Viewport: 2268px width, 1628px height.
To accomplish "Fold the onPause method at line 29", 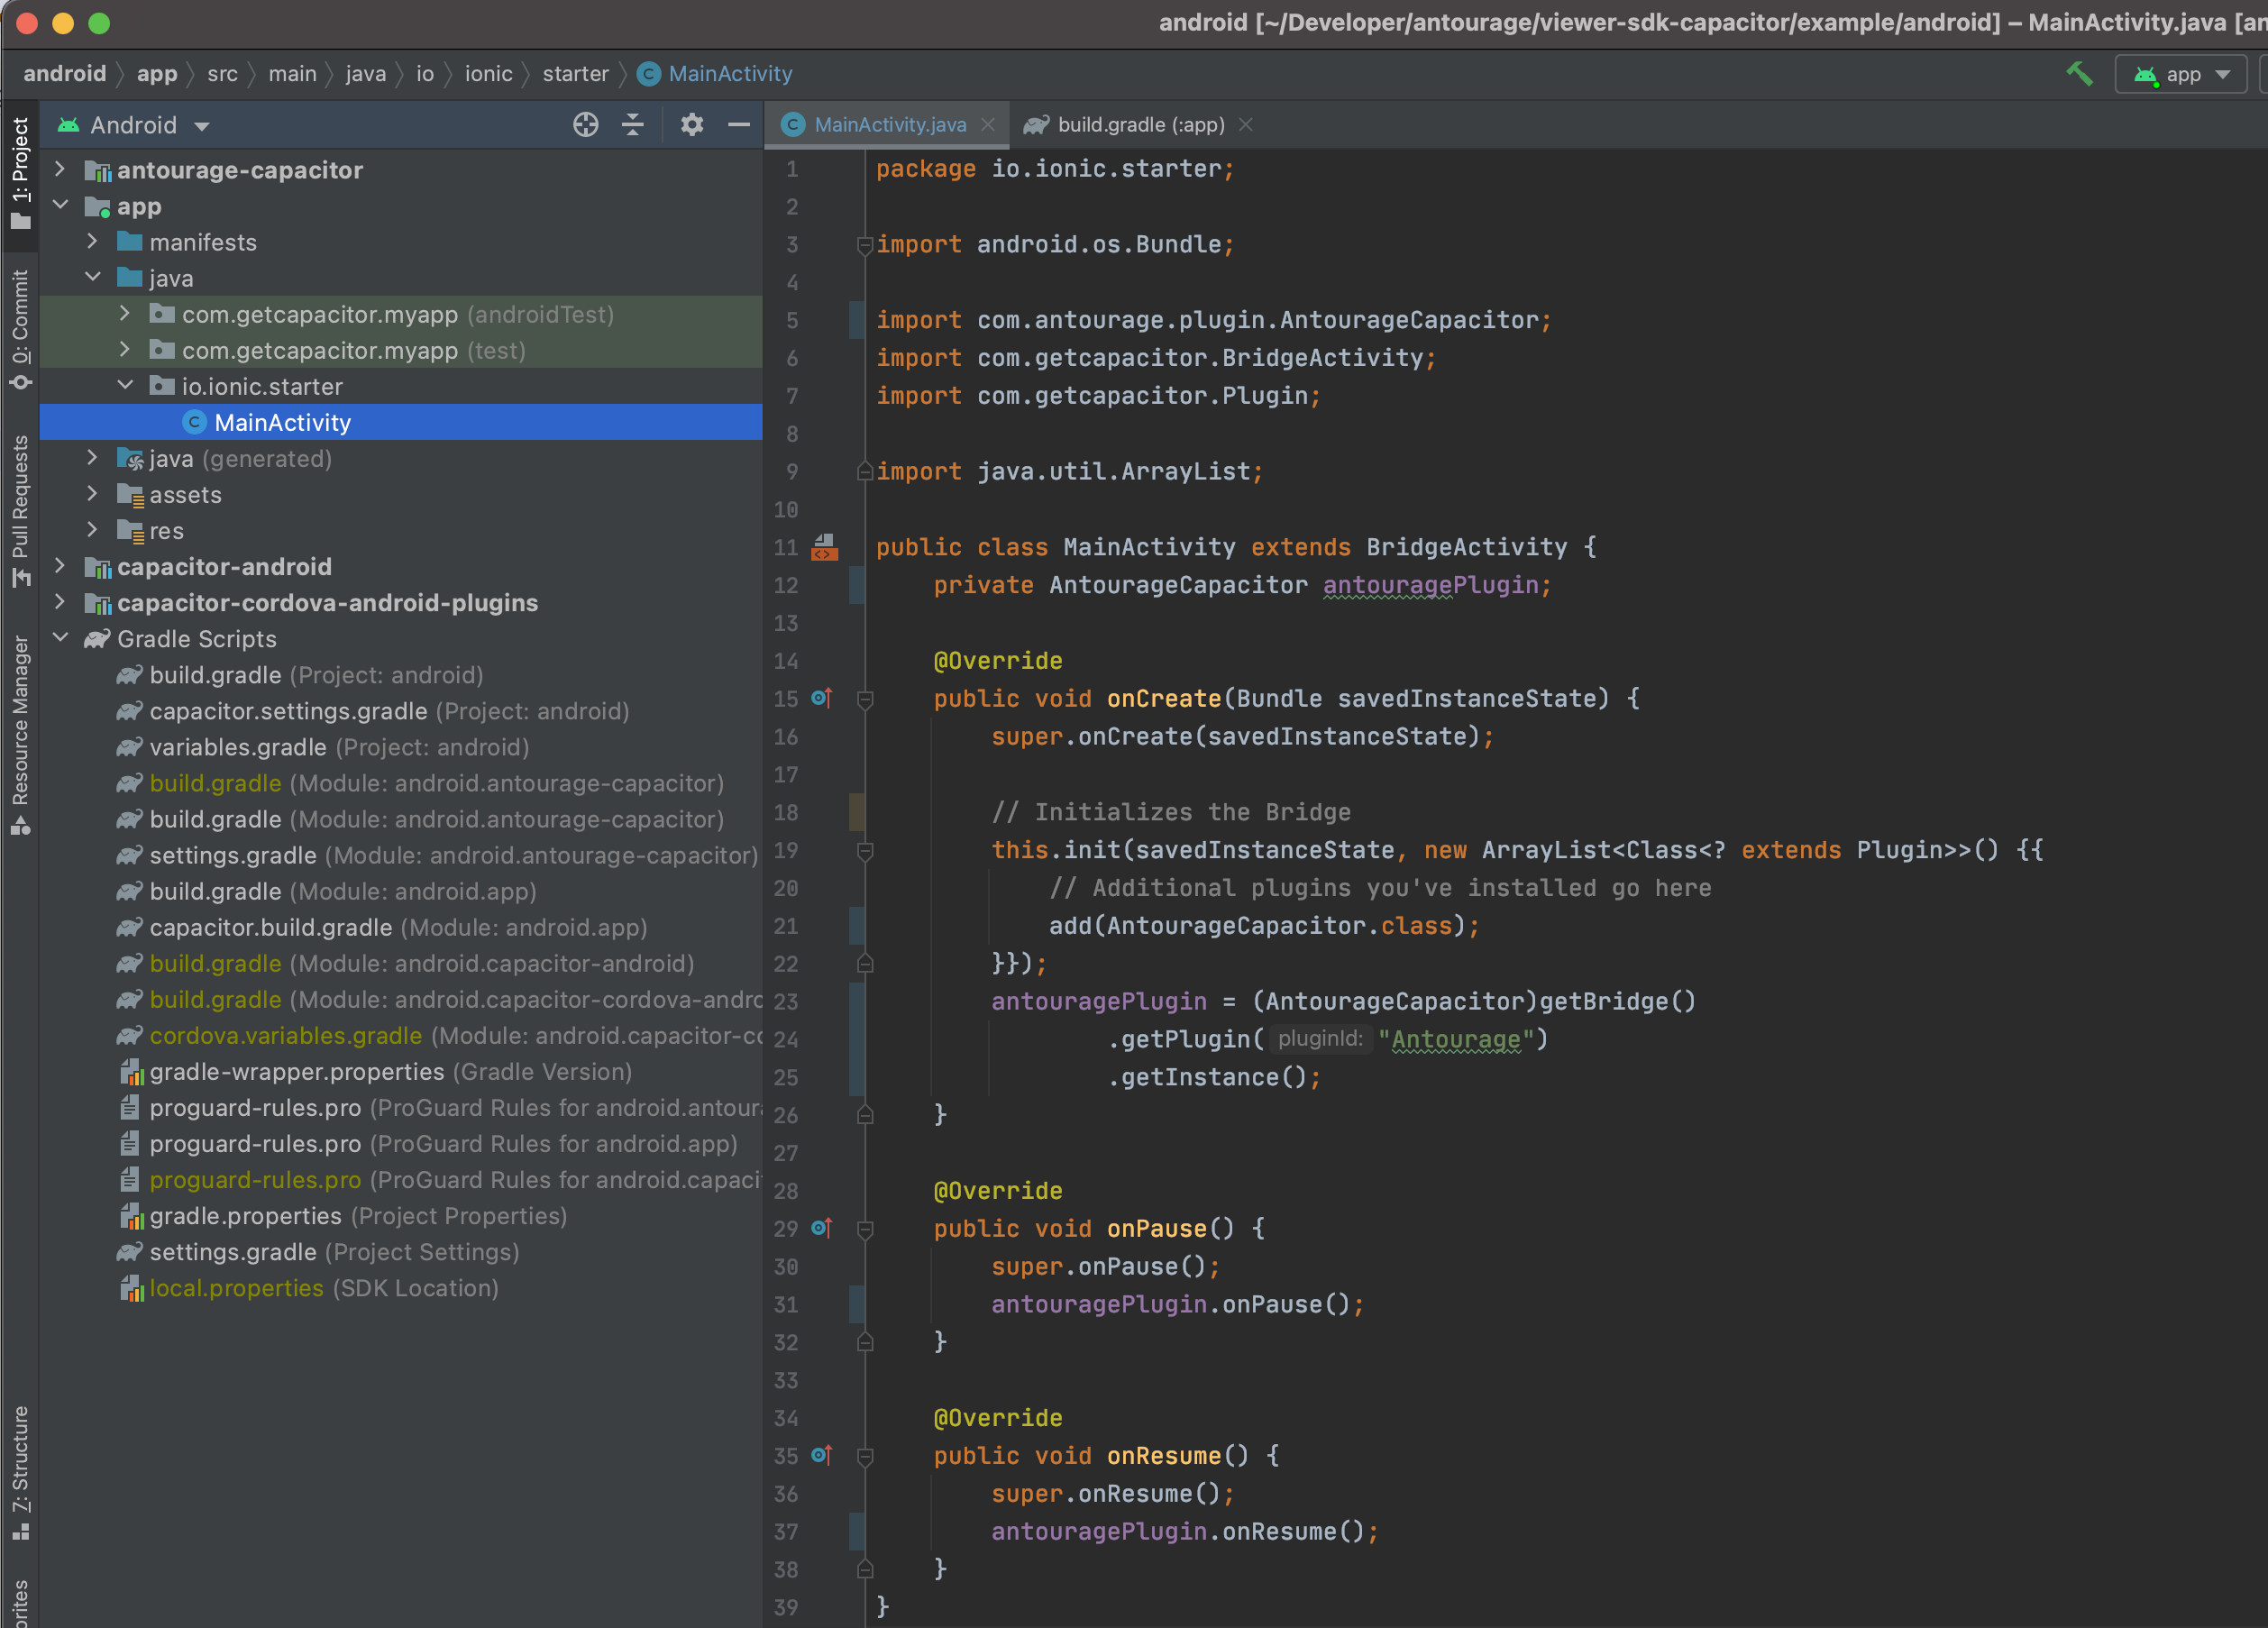I will (865, 1230).
